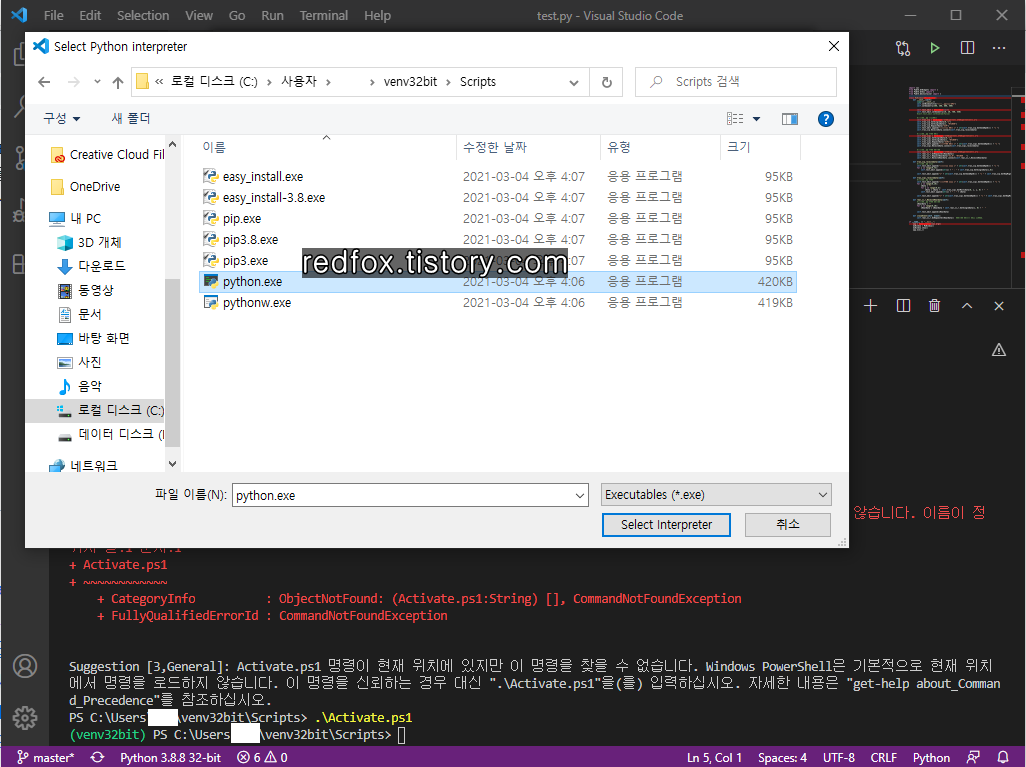Screen dimensions: 1026x767
Task: Click Spaces: 4 indentation setting
Action: (x=782, y=757)
